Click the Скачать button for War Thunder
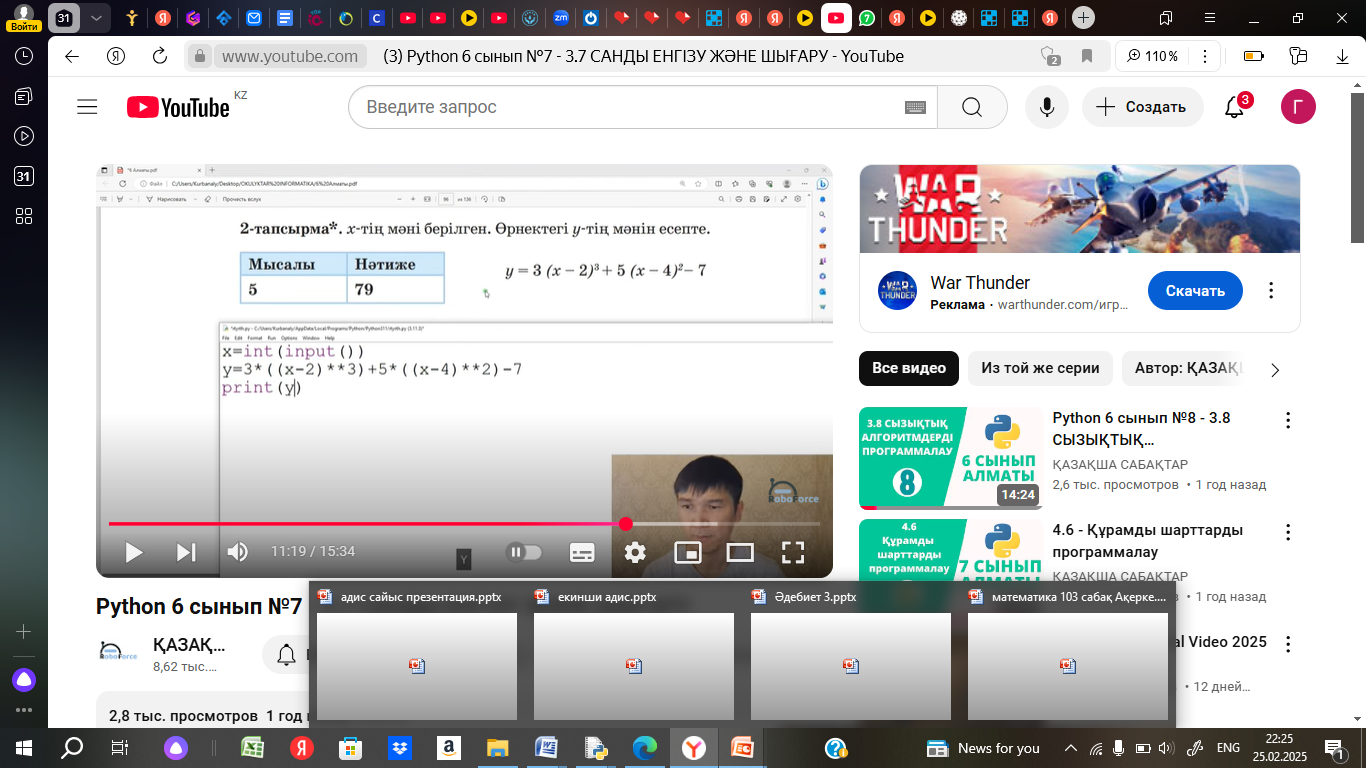Viewport: 1366px width, 768px height. point(1195,291)
